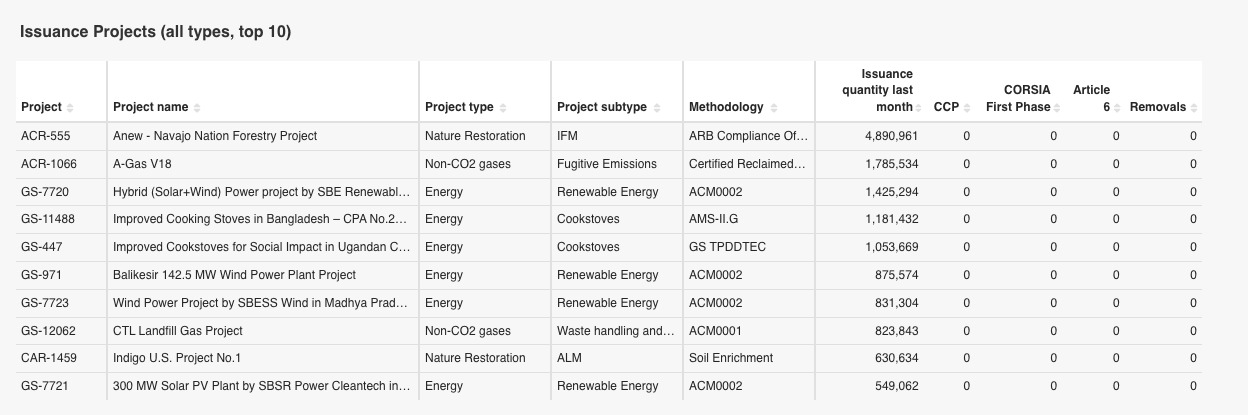The image size is (1248, 415).
Task: Click the CTL Landfill Gas Project name
Action: [178, 331]
